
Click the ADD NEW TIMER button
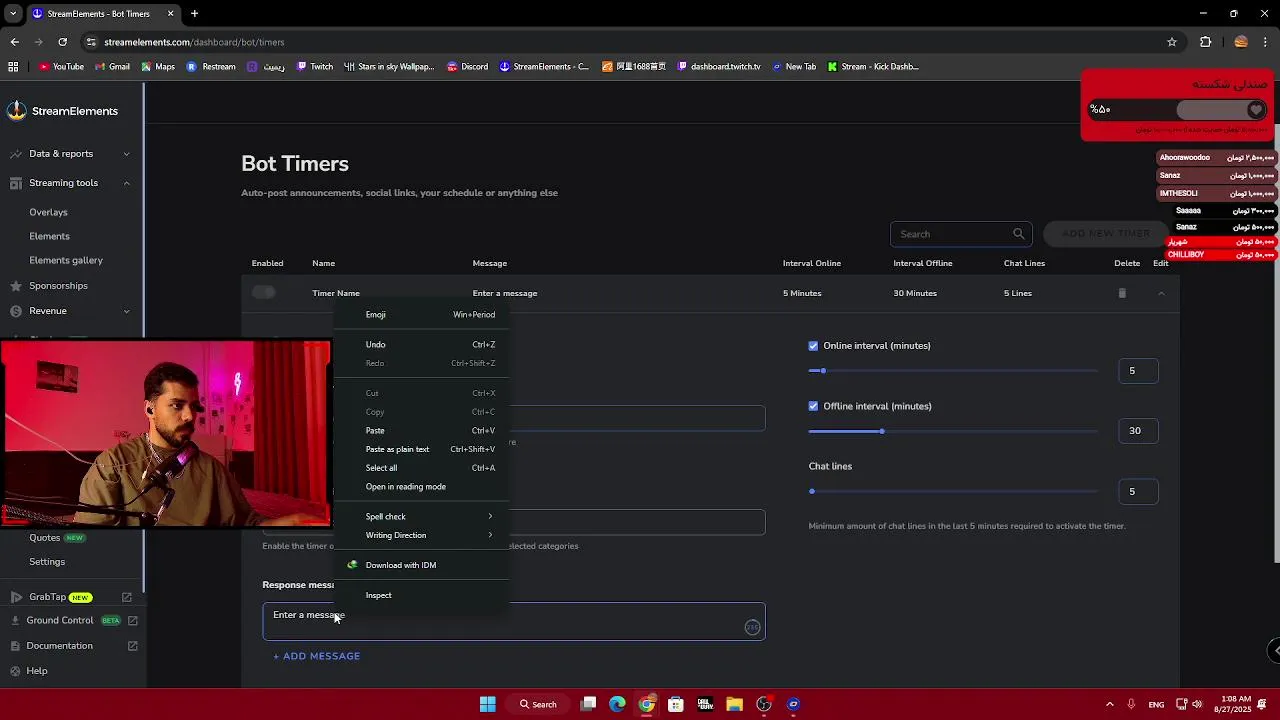[x=1105, y=234]
